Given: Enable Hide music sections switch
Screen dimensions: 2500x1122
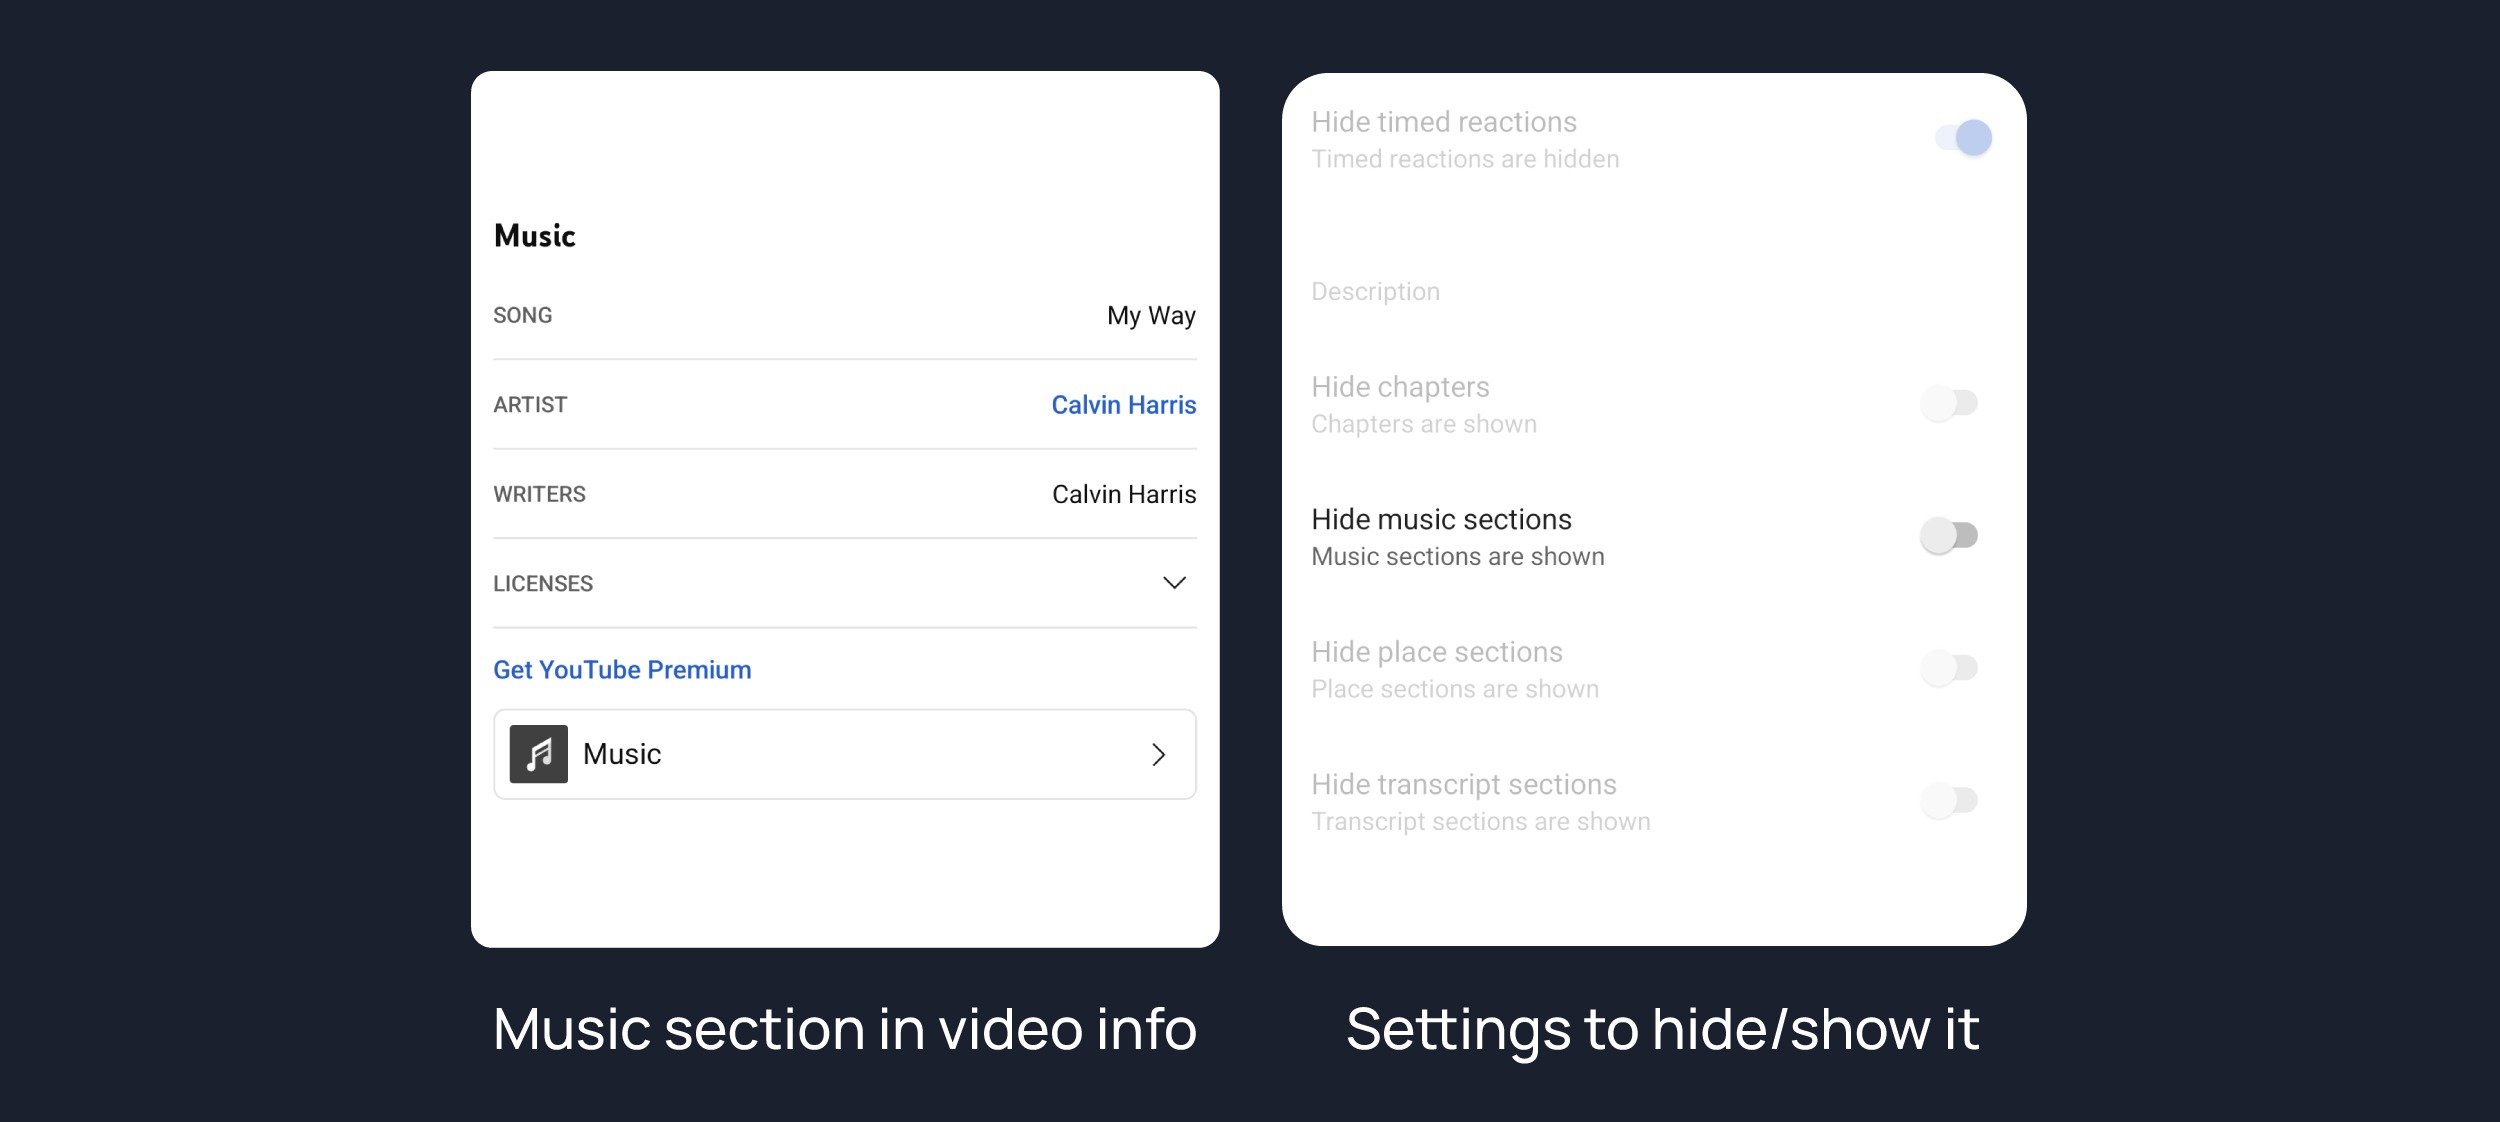Looking at the screenshot, I should (x=1949, y=536).
